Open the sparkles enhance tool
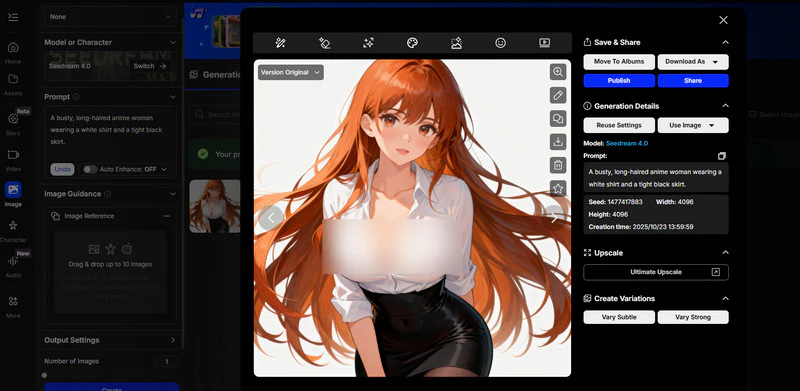 click(x=368, y=43)
